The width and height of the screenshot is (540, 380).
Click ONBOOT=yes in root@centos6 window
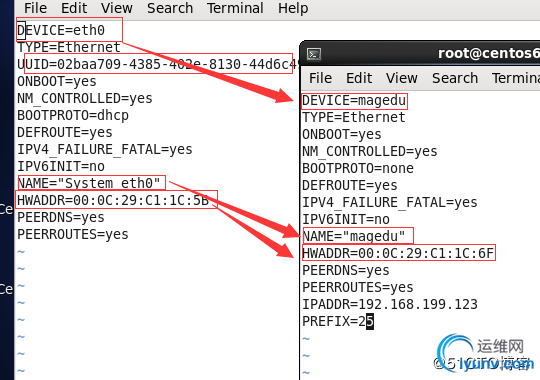click(342, 134)
